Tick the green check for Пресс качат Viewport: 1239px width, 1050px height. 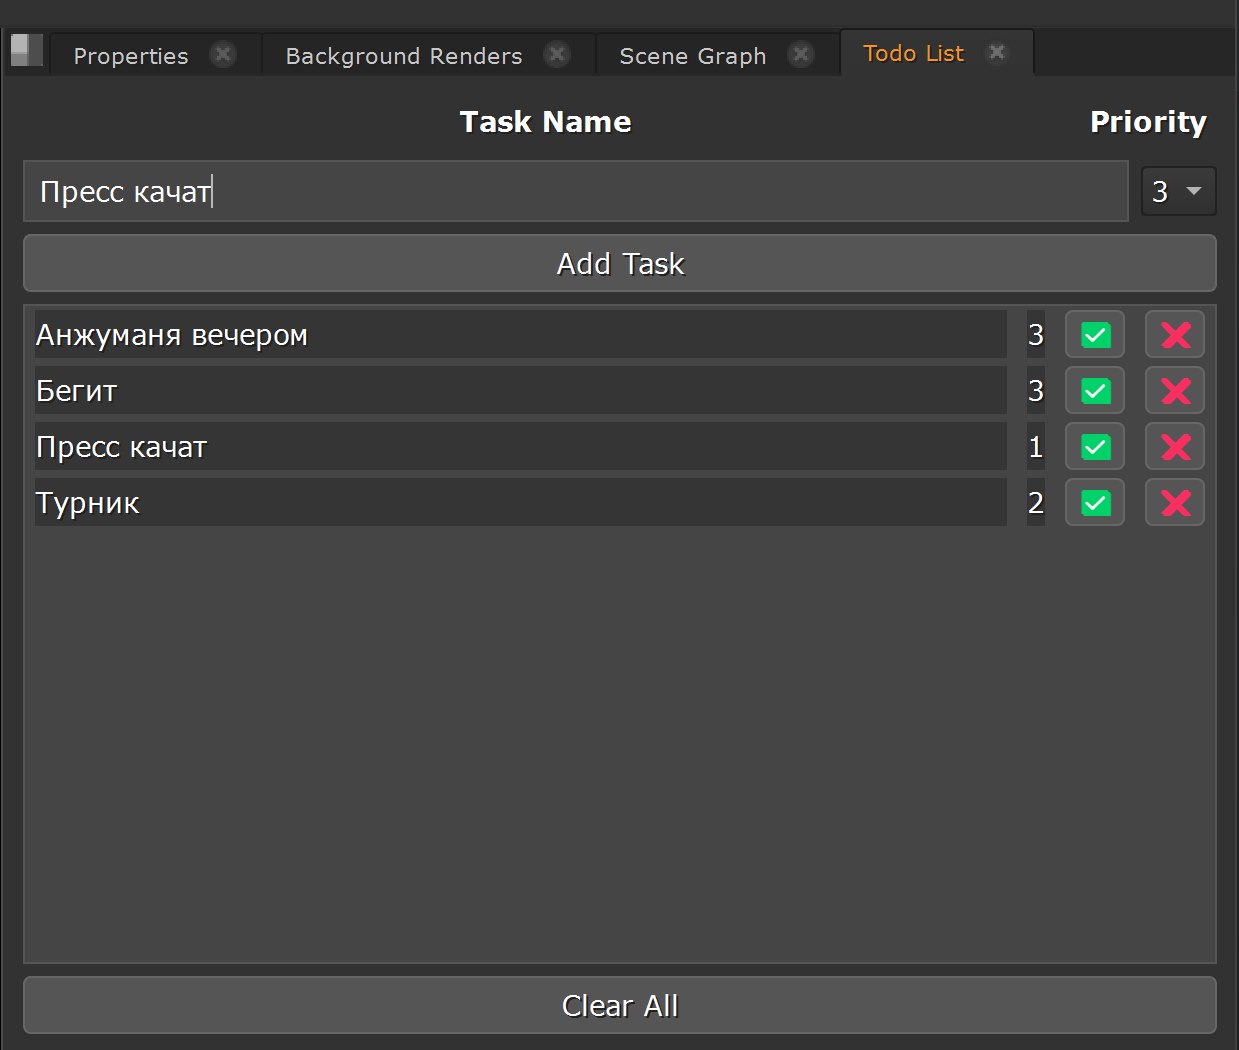pyautogui.click(x=1095, y=447)
